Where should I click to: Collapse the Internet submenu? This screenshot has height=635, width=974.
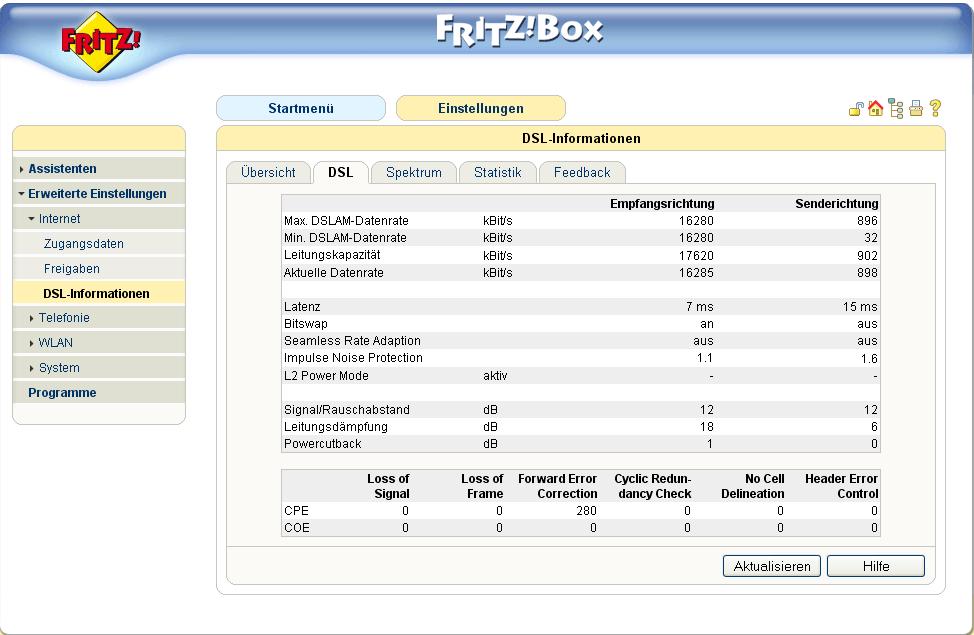(60, 219)
